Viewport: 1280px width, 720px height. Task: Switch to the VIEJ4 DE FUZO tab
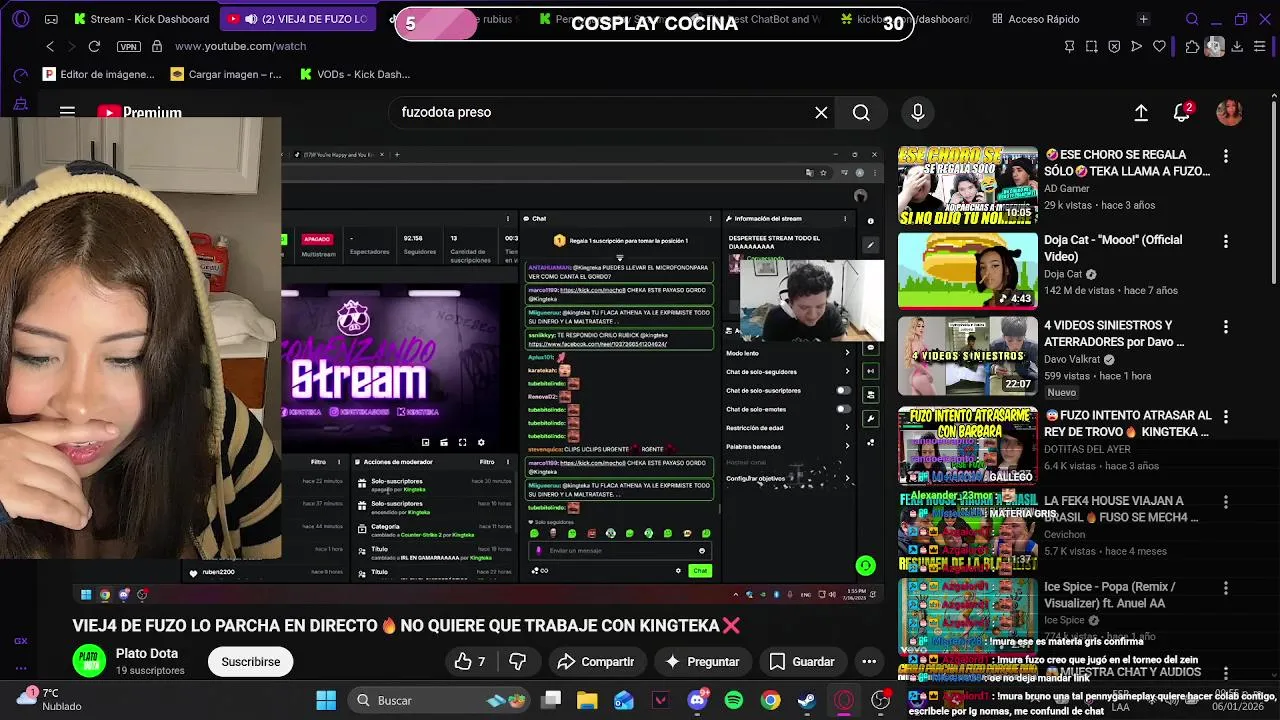pyautogui.click(x=298, y=19)
